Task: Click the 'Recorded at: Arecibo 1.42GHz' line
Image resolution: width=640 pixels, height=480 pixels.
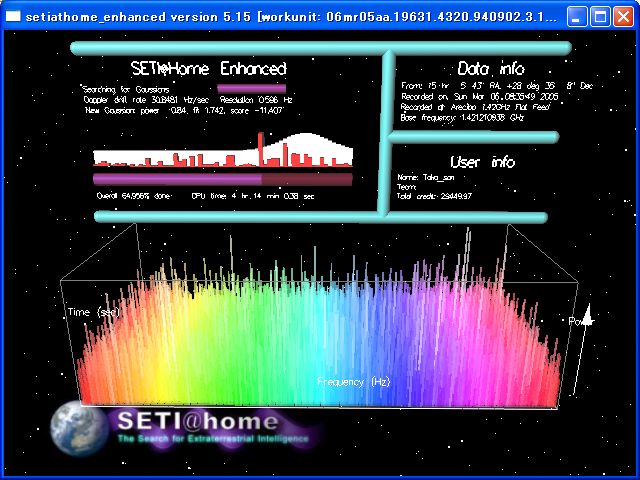Action: pyautogui.click(x=476, y=107)
